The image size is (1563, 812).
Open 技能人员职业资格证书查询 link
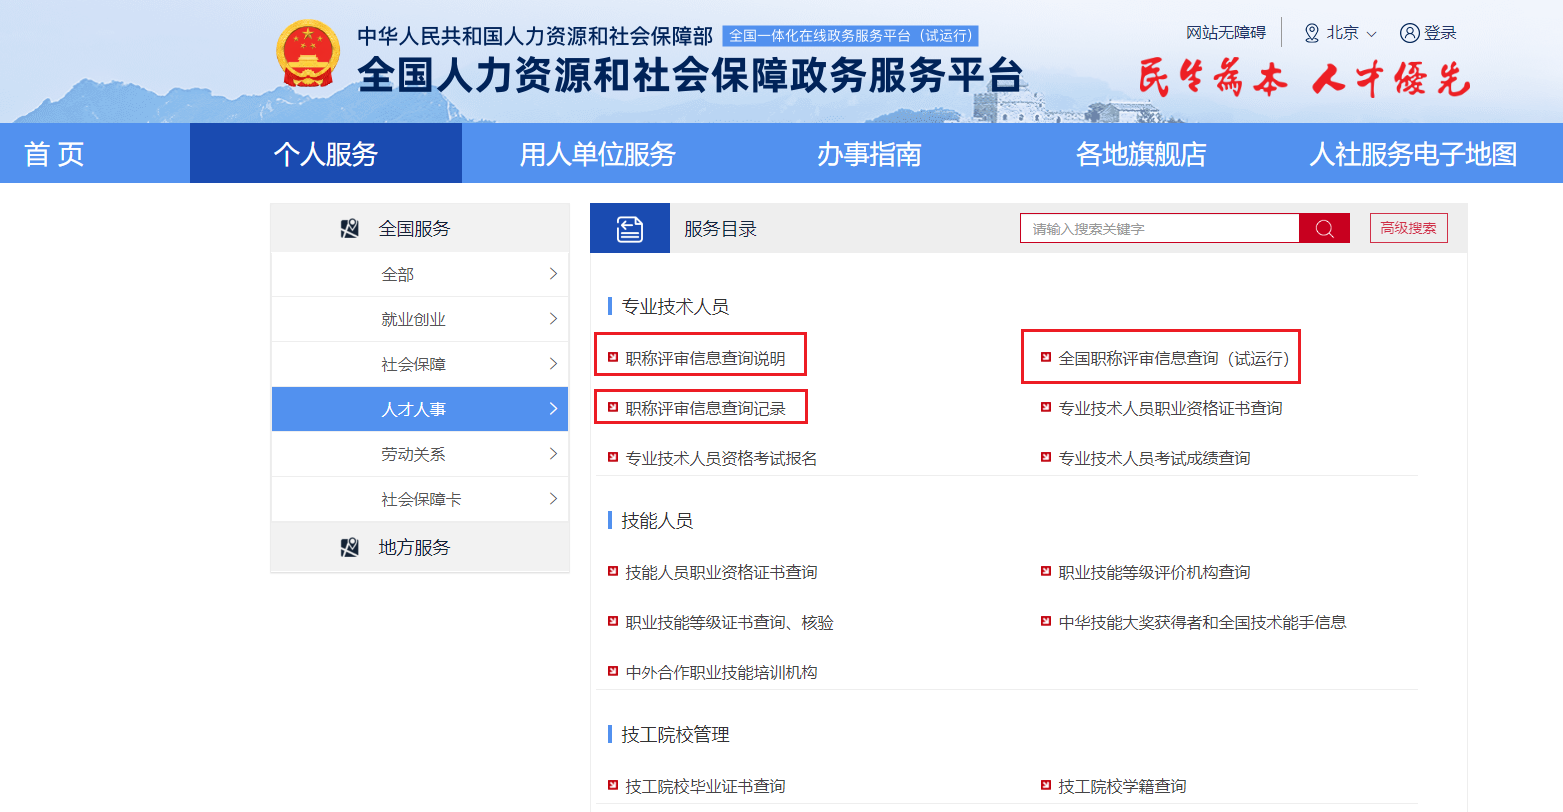coord(721,572)
